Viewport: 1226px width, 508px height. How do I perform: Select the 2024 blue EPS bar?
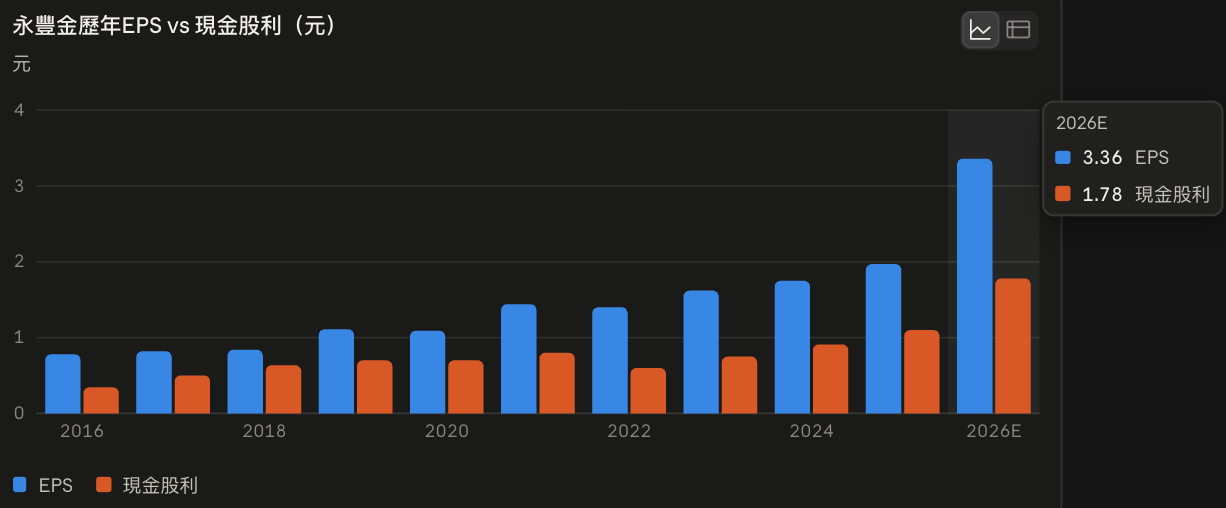click(x=792, y=347)
